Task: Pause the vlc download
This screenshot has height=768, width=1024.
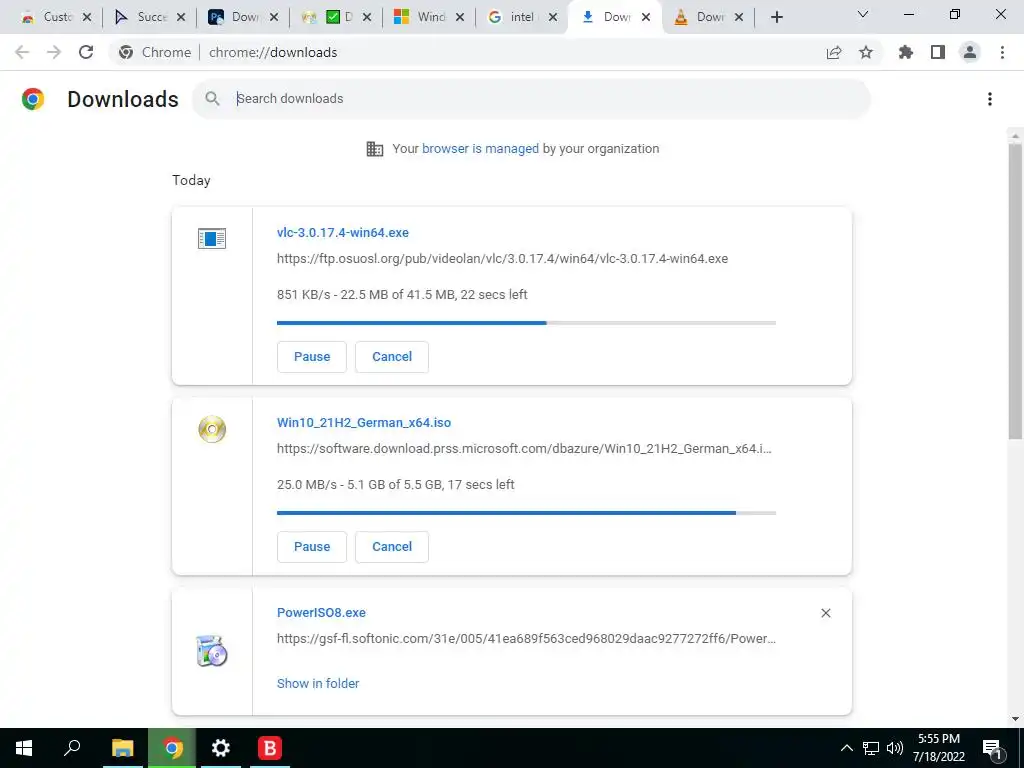Action: point(312,357)
